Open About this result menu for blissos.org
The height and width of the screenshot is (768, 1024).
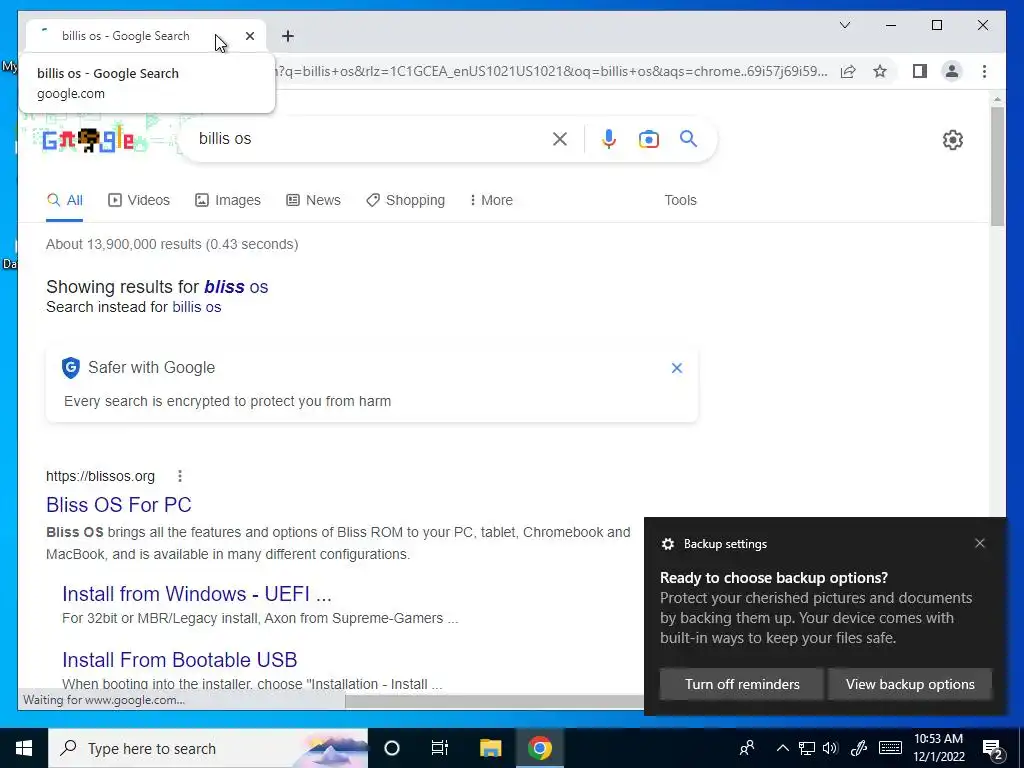[x=180, y=476]
